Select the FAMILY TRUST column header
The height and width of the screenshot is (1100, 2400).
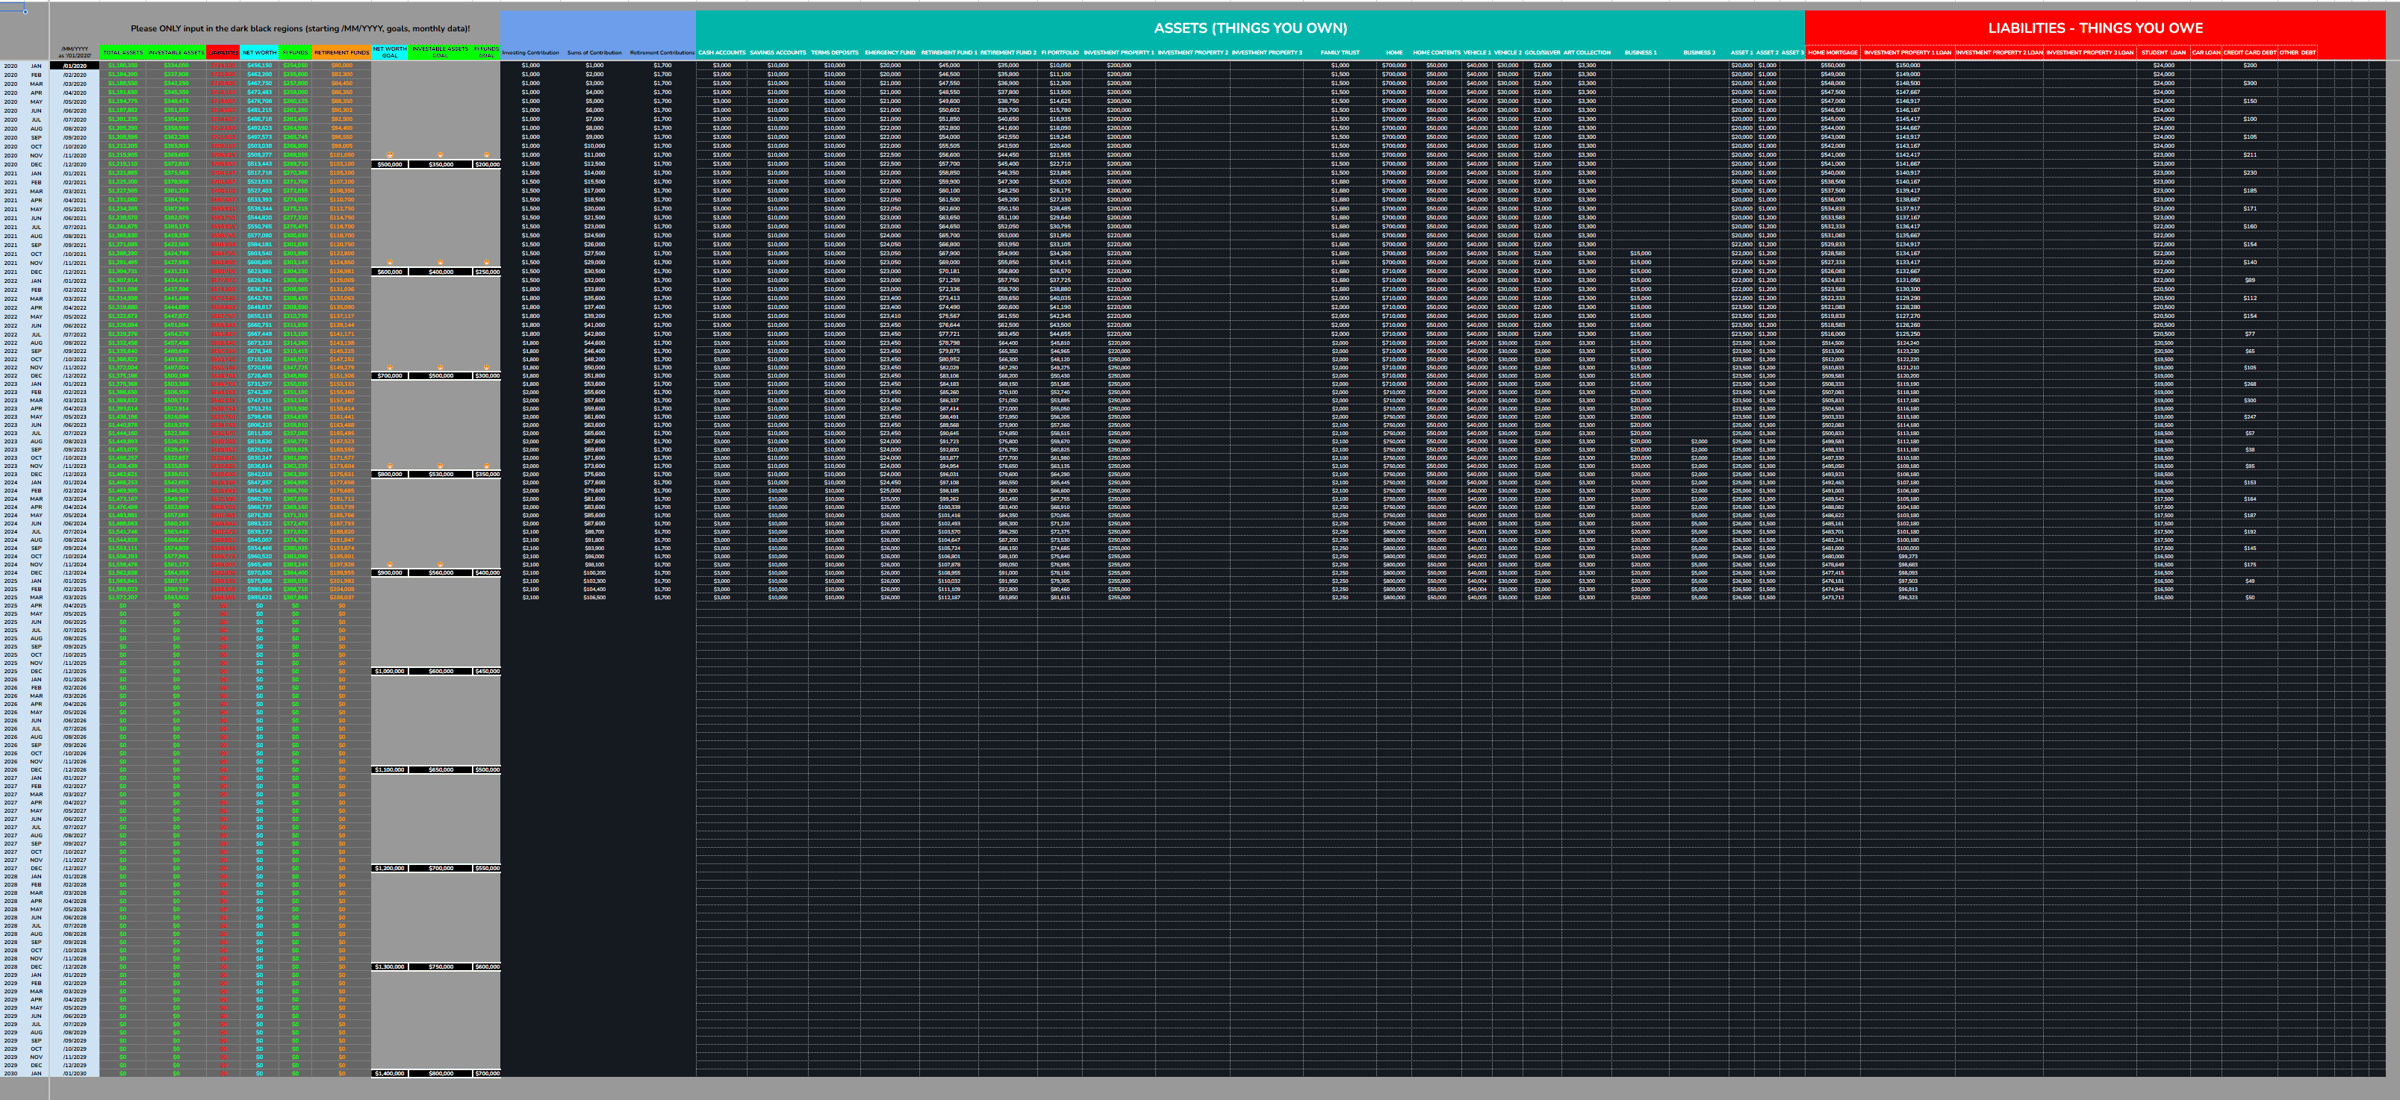coord(1339,53)
